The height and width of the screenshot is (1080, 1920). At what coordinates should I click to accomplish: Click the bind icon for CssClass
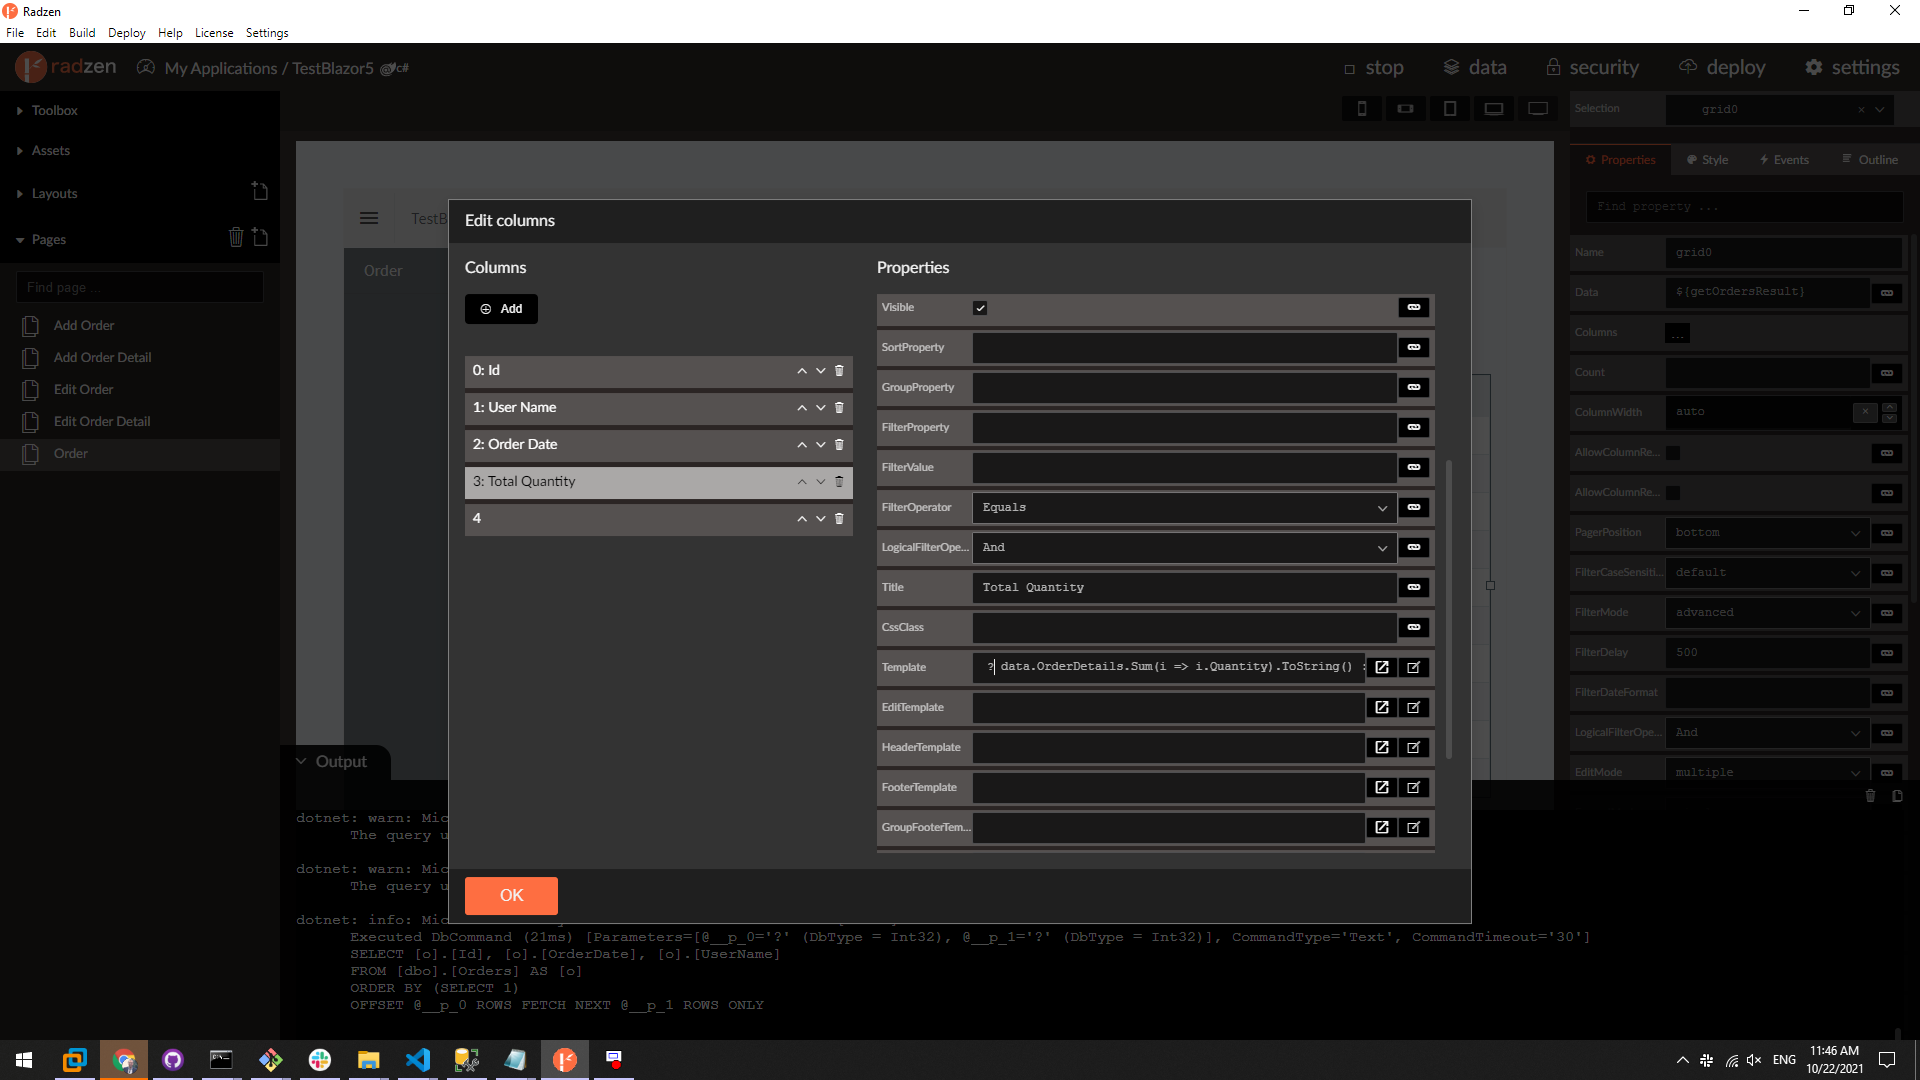coord(1414,627)
